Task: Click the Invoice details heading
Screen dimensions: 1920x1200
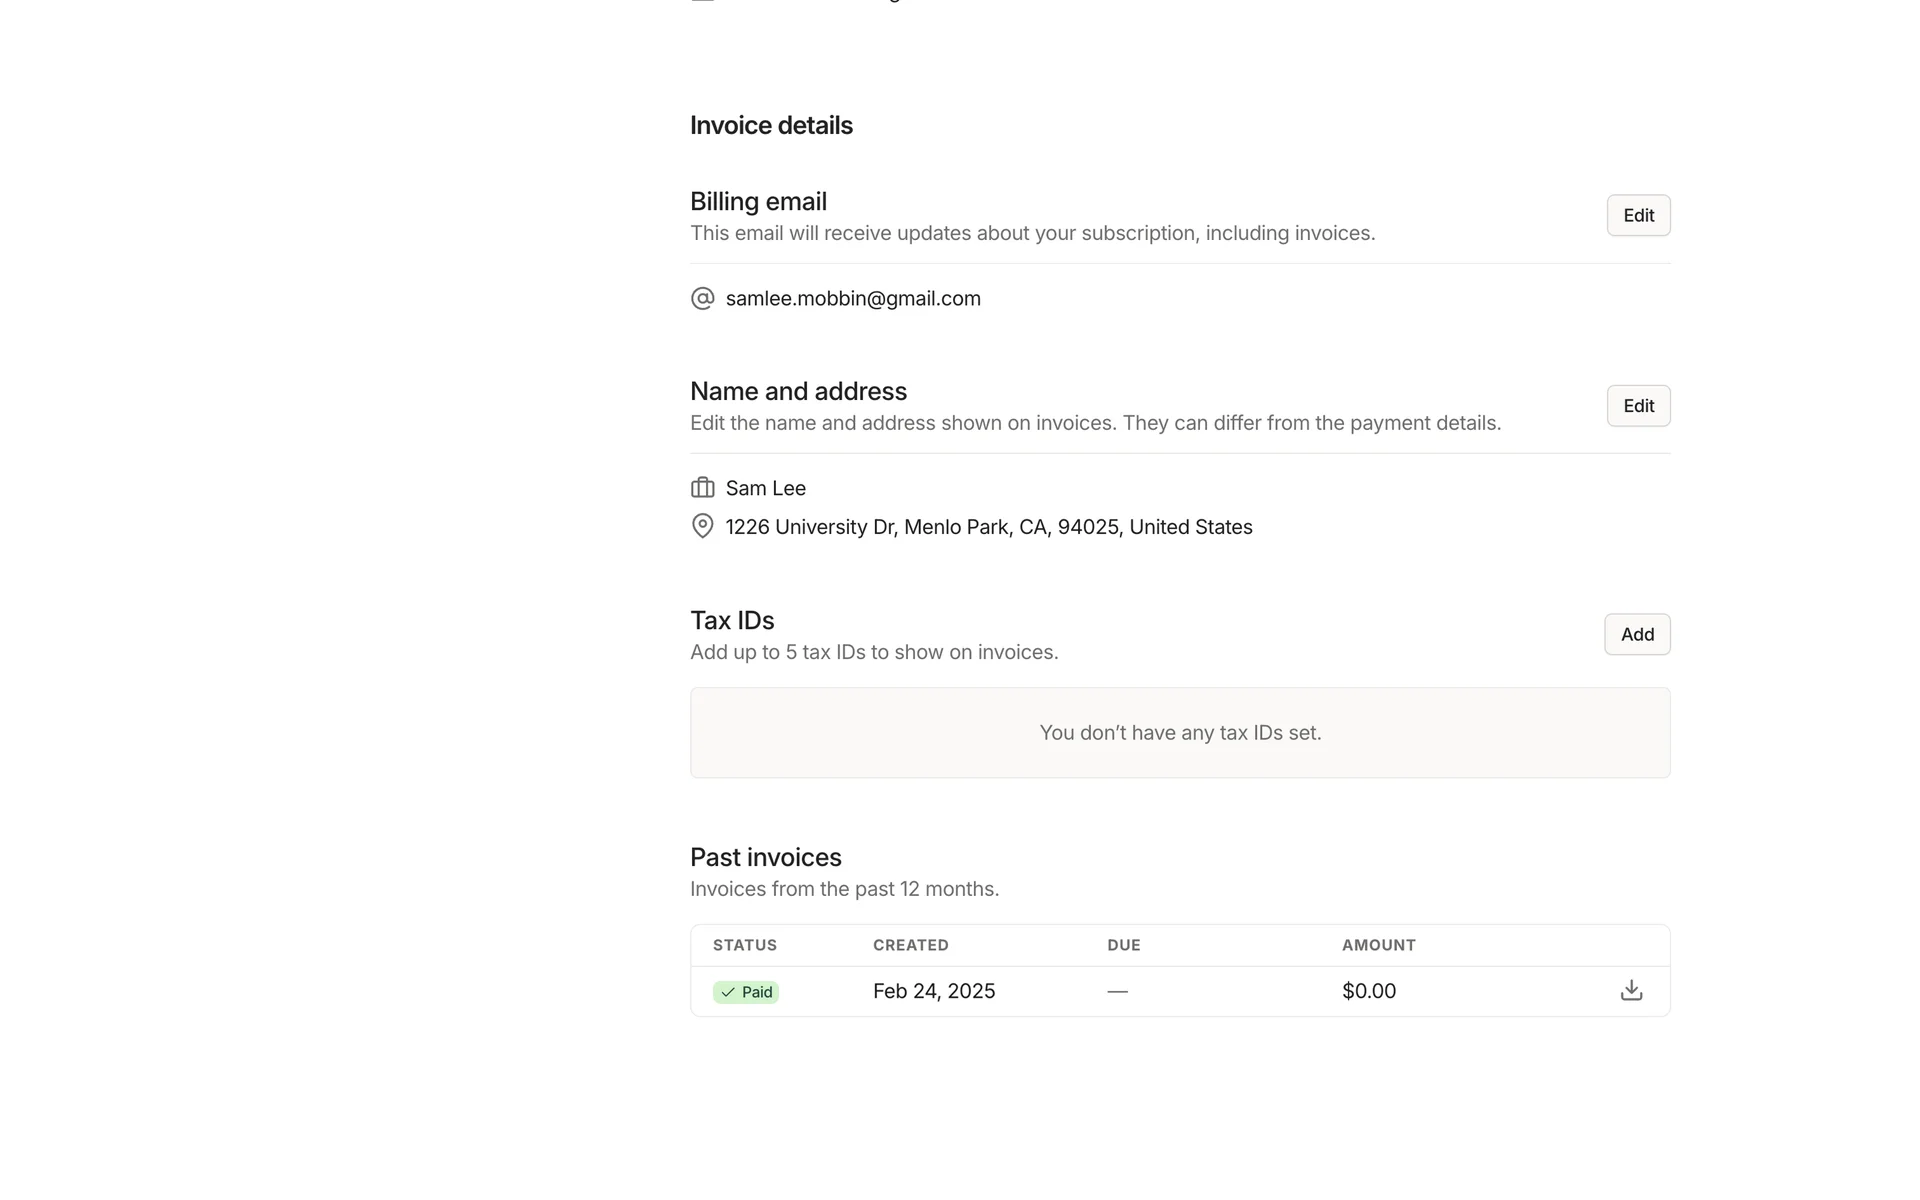Action: pos(771,125)
